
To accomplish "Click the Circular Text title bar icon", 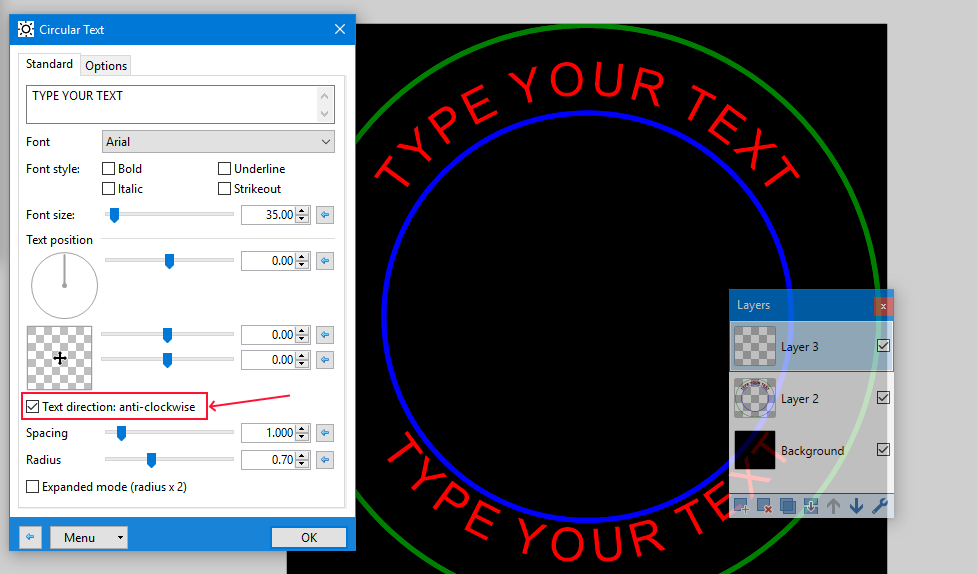I will pyautogui.click(x=26, y=29).
